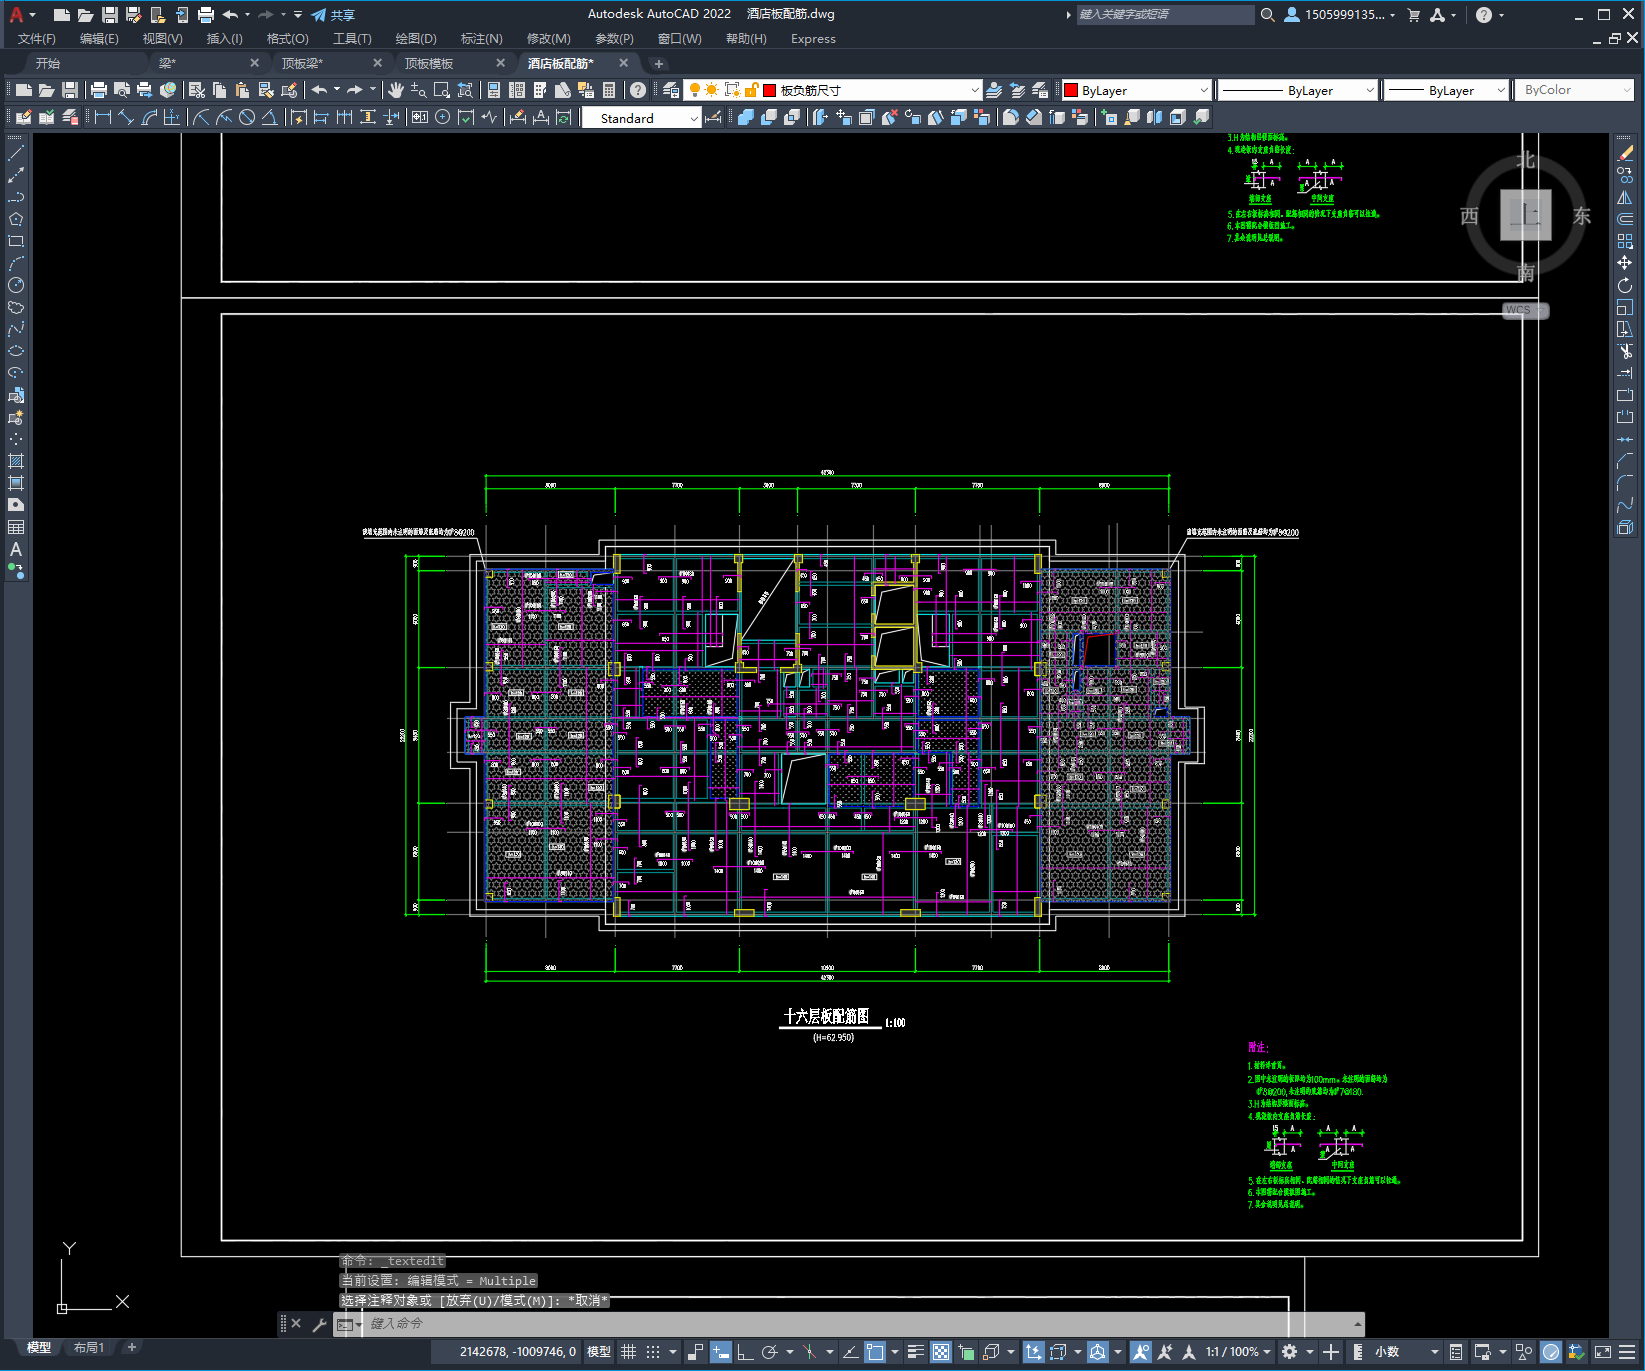The height and width of the screenshot is (1371, 1645).
Task: Toggle object snap in status bar
Action: click(875, 1352)
